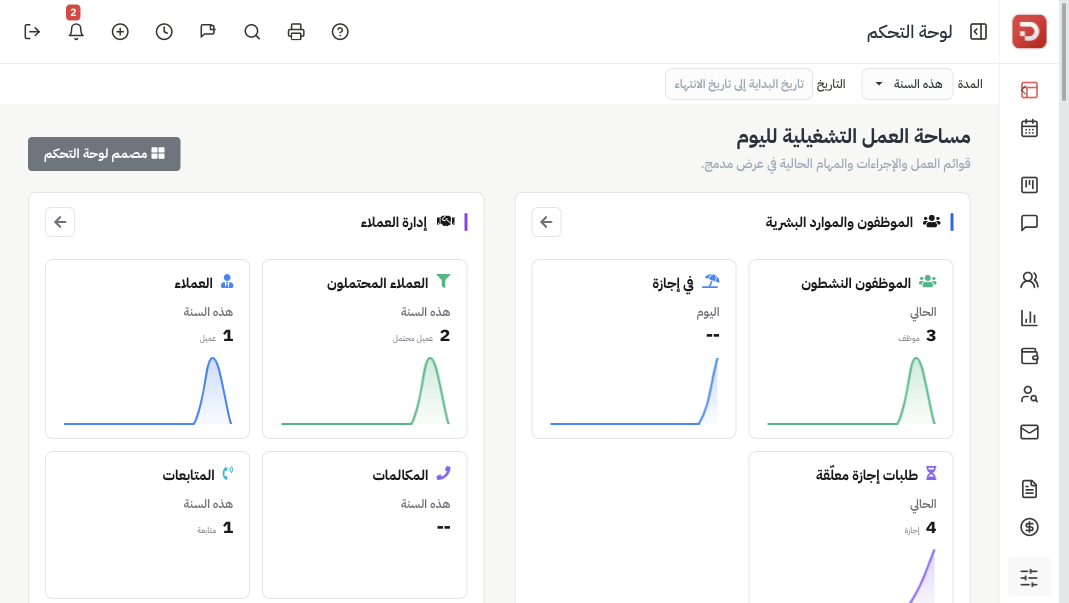Click the printer icon
The height and width of the screenshot is (603, 1069).
(296, 32)
